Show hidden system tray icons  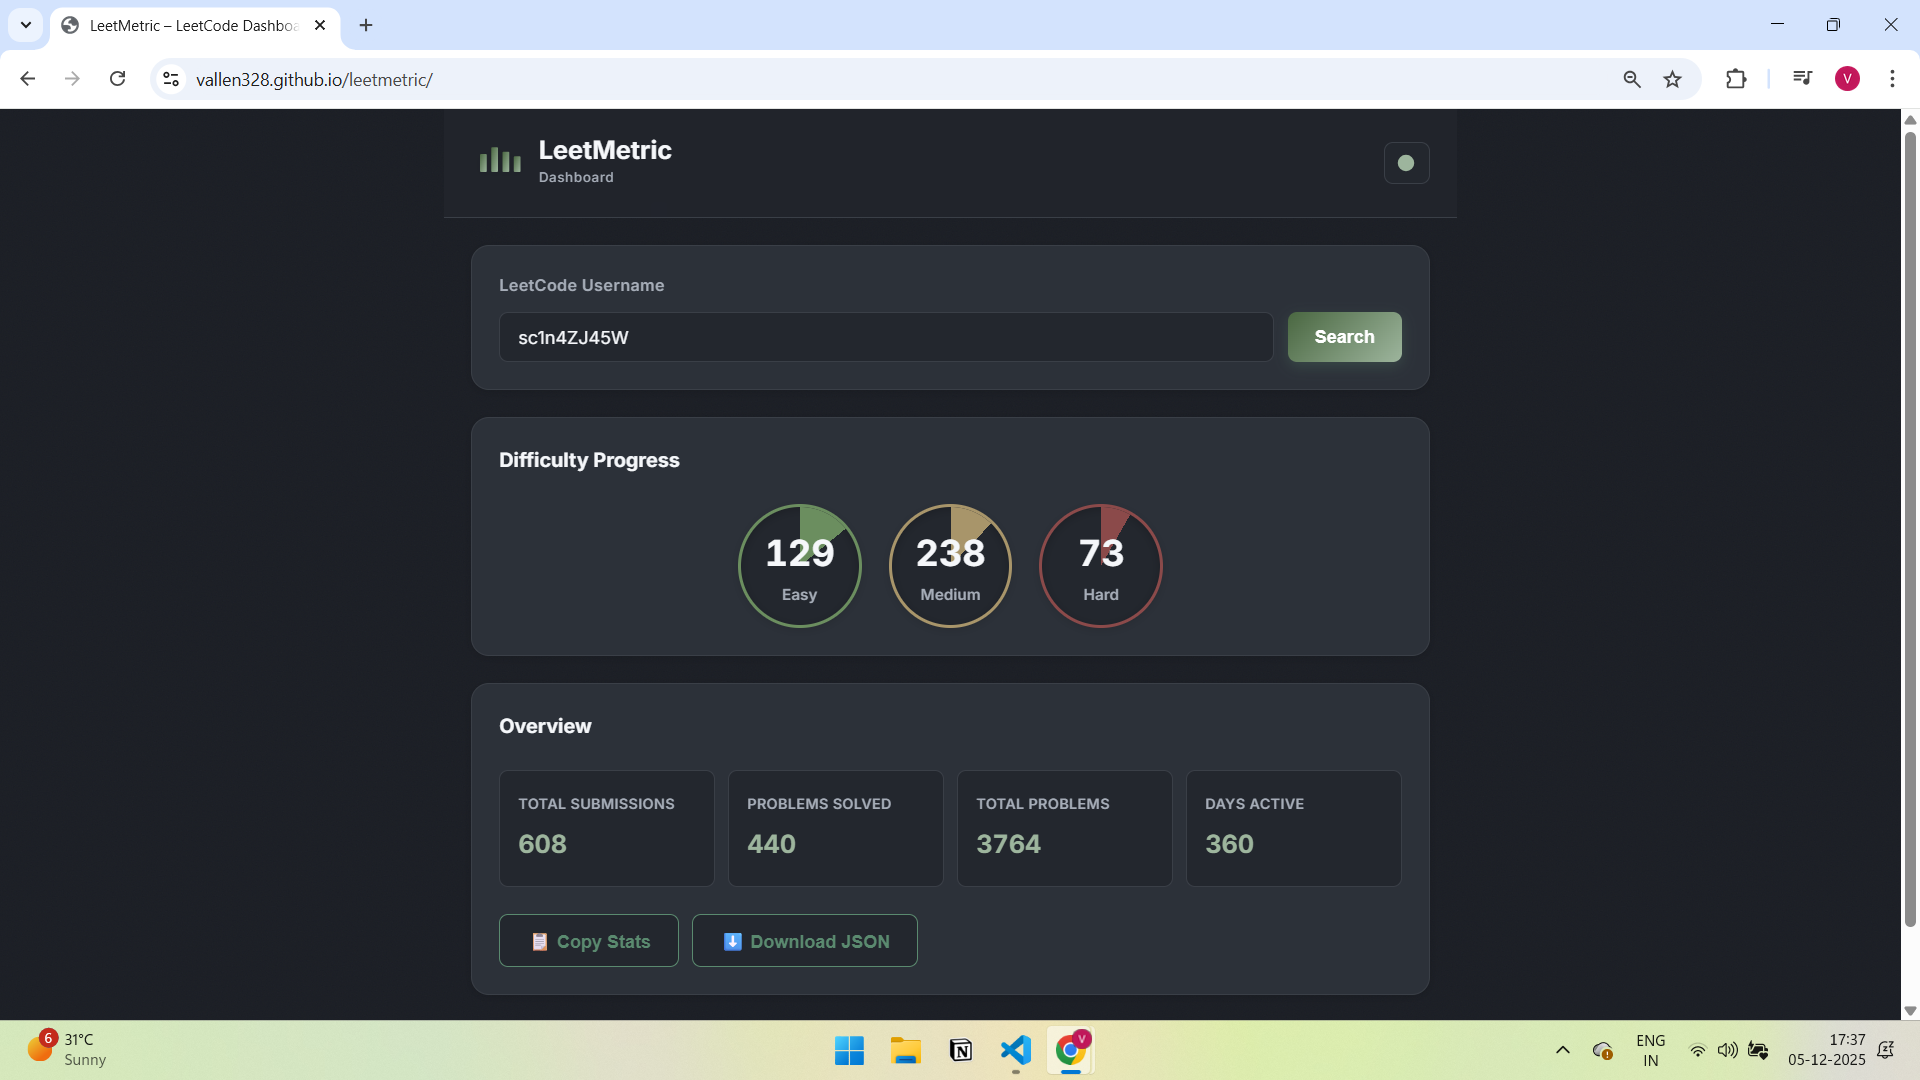point(1562,1050)
